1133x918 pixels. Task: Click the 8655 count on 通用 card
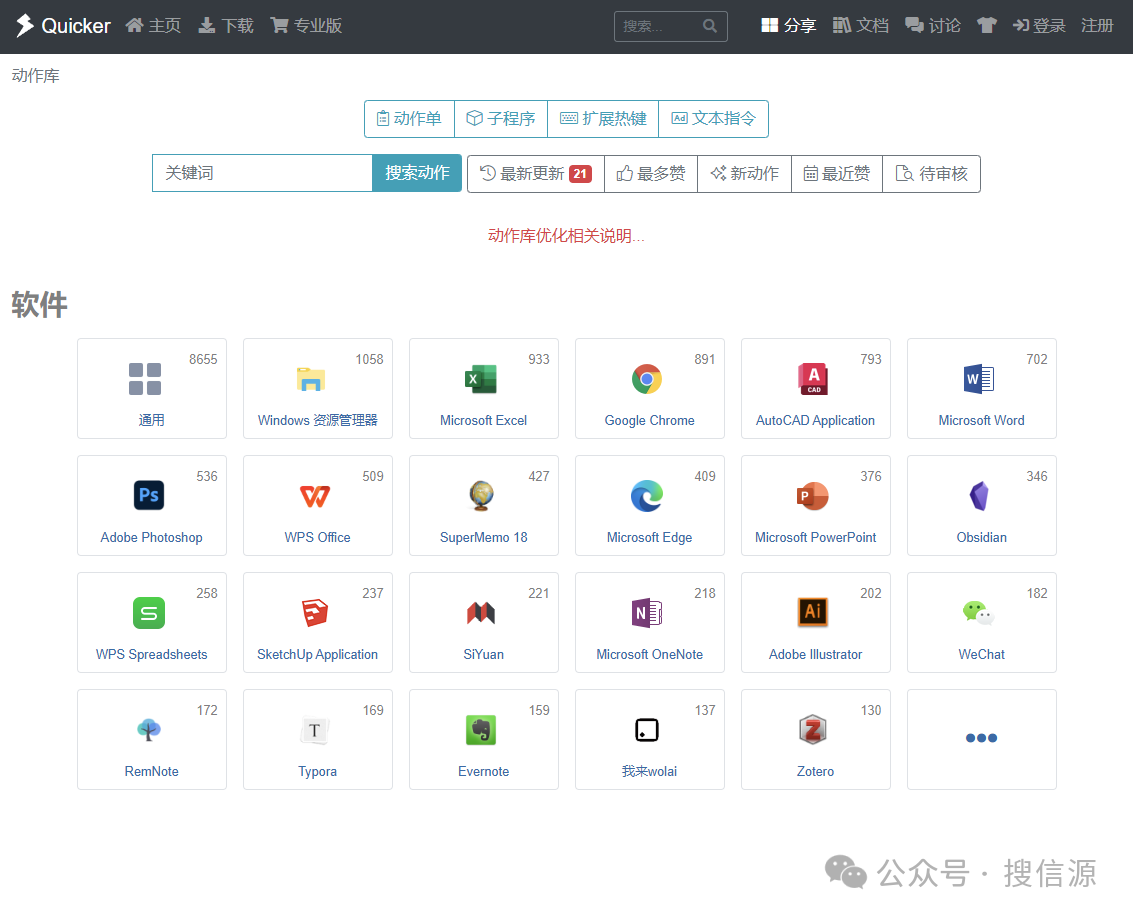point(203,359)
